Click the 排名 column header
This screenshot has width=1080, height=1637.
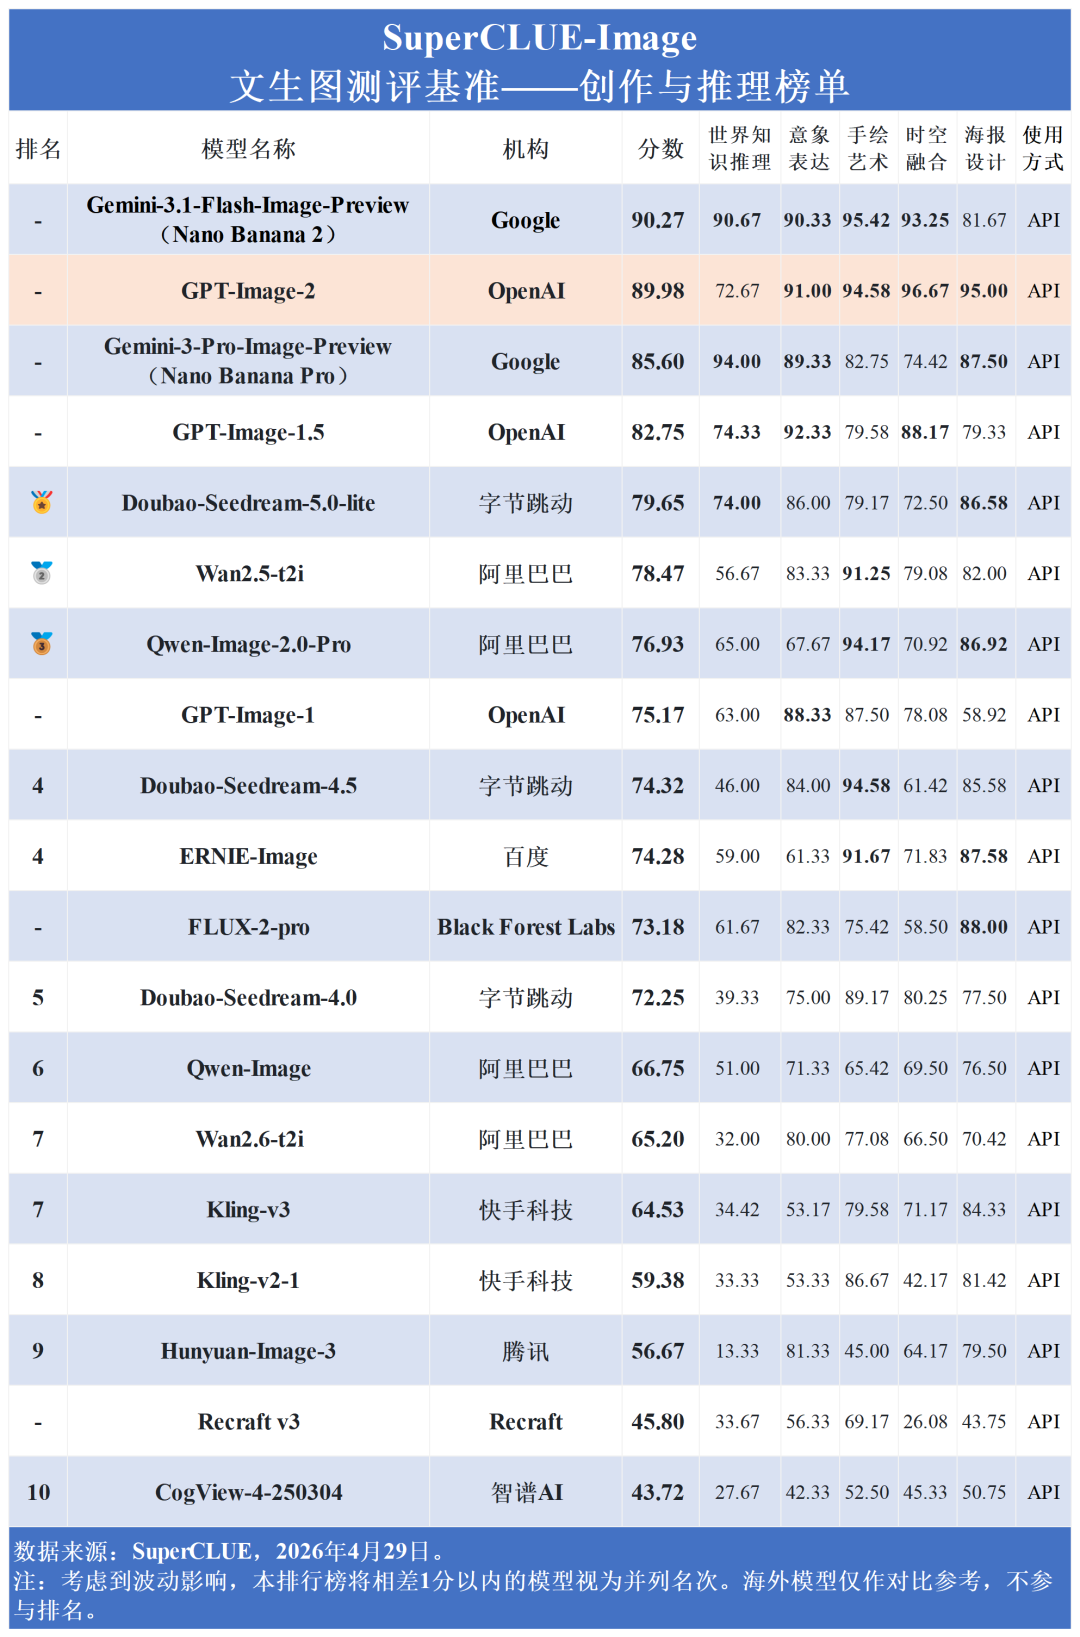point(38,149)
